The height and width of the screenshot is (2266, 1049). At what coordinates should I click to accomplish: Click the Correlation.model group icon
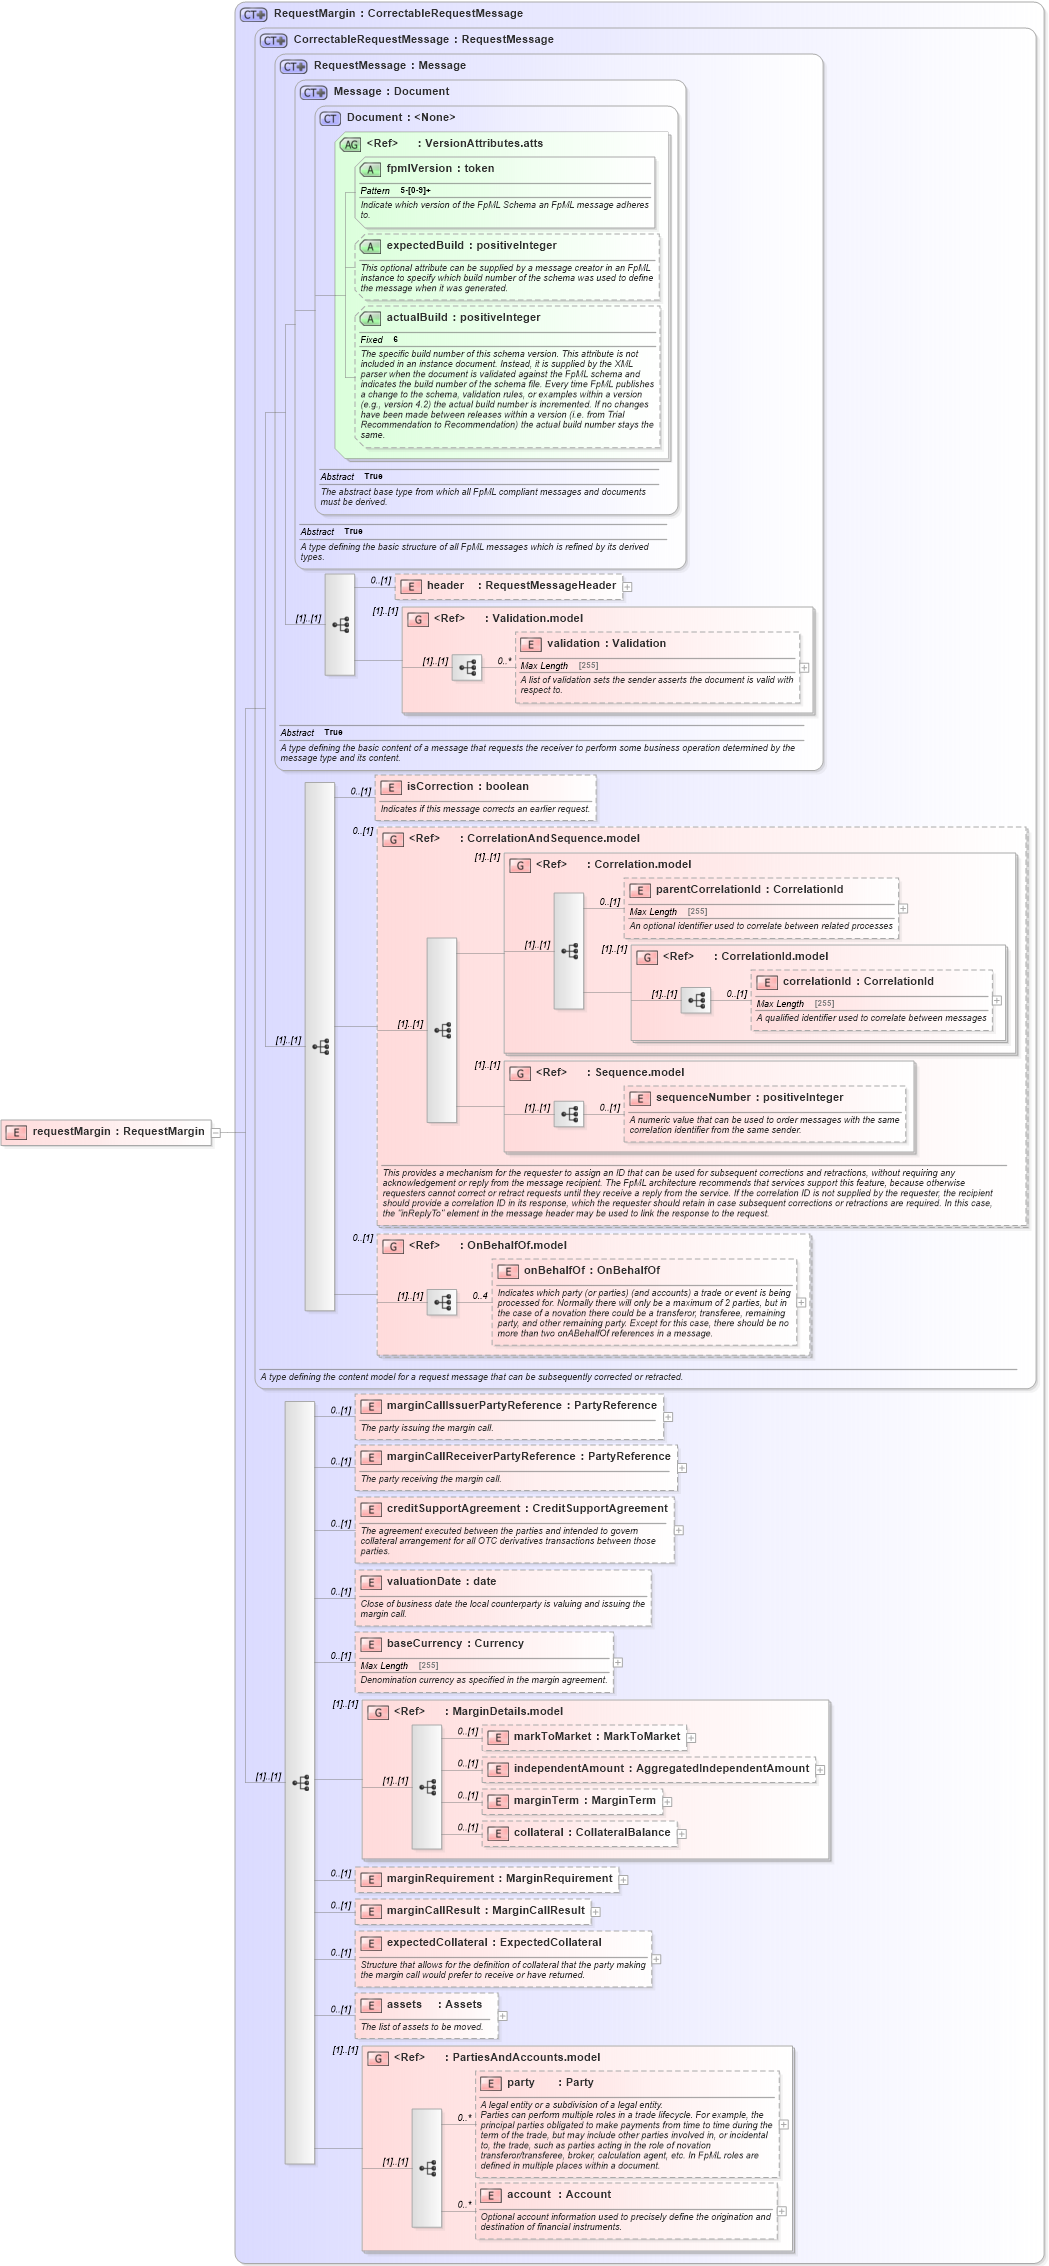(520, 865)
